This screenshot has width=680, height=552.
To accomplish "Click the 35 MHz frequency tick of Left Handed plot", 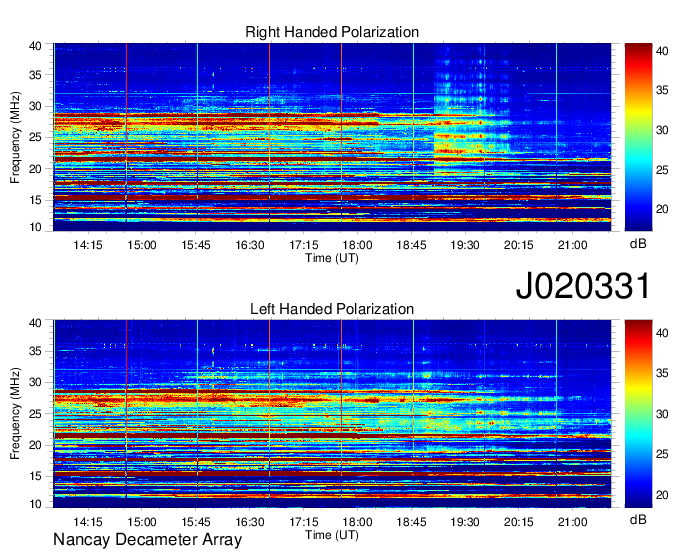I will [36, 351].
